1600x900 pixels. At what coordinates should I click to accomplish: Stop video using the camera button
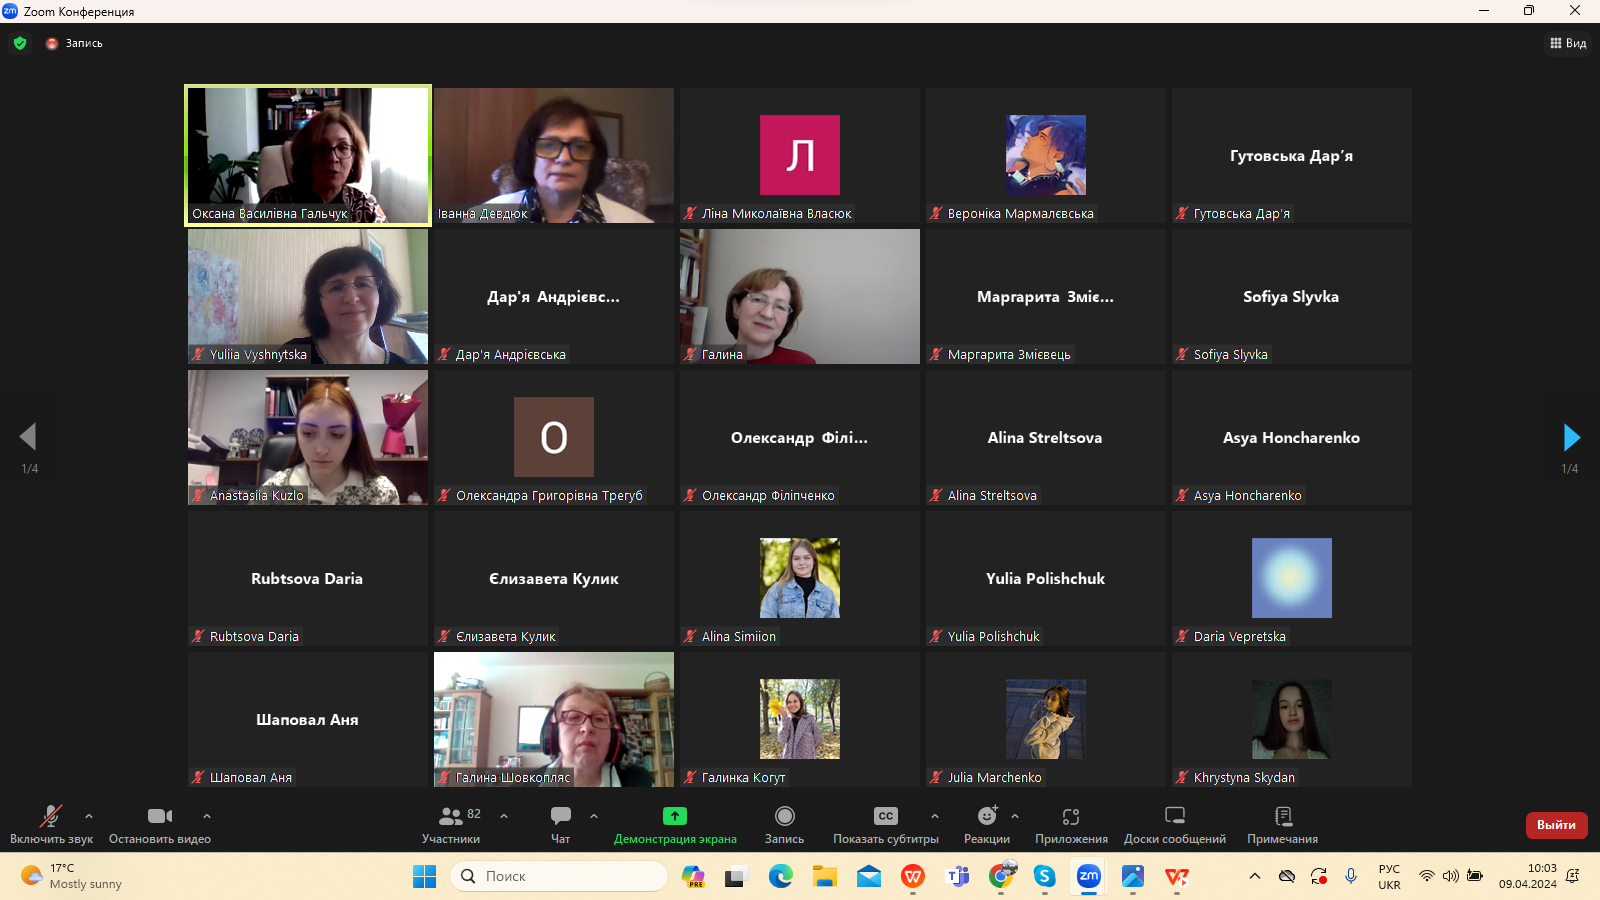[x=160, y=816]
